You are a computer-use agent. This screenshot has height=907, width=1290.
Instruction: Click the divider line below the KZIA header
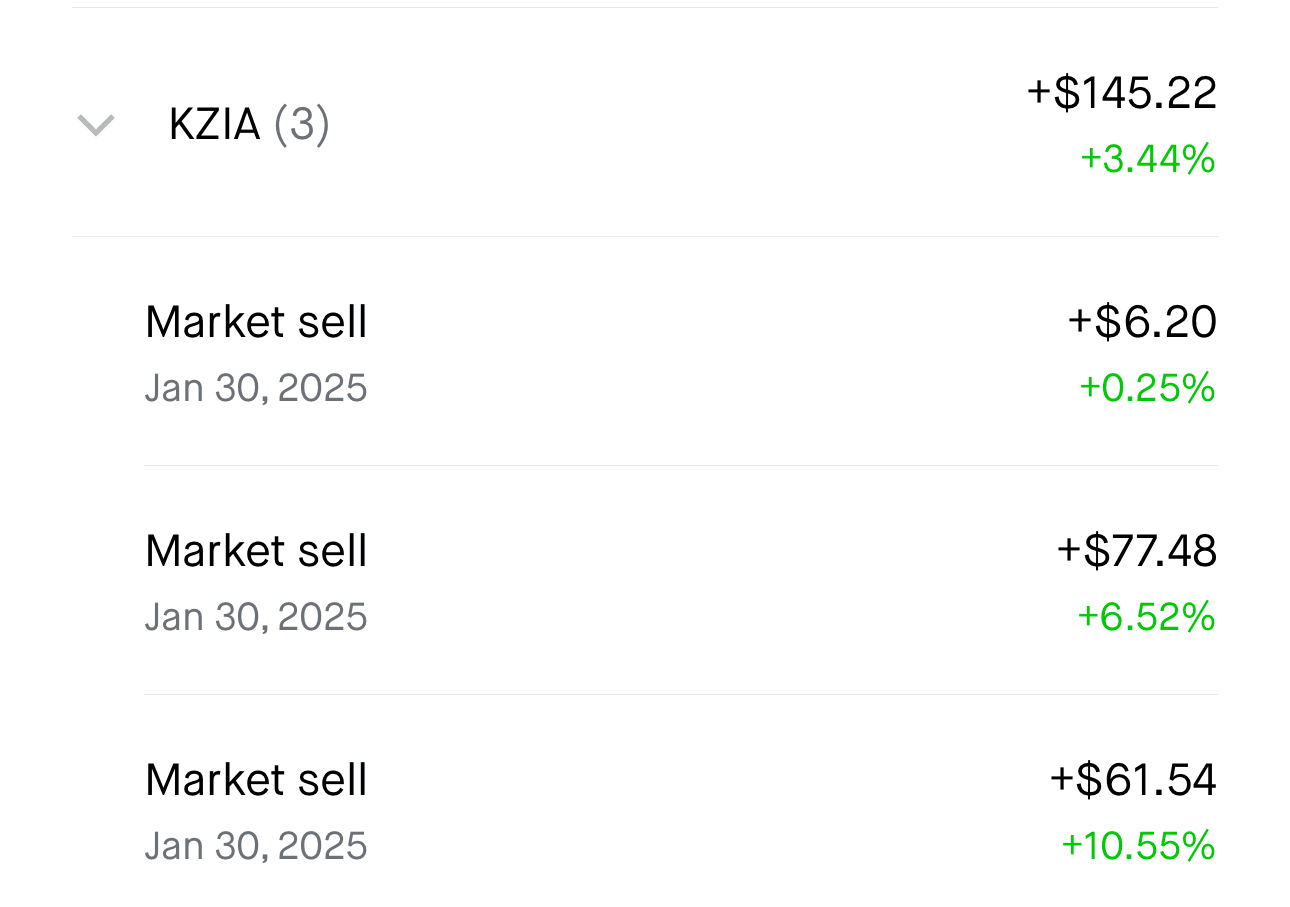coord(645,237)
